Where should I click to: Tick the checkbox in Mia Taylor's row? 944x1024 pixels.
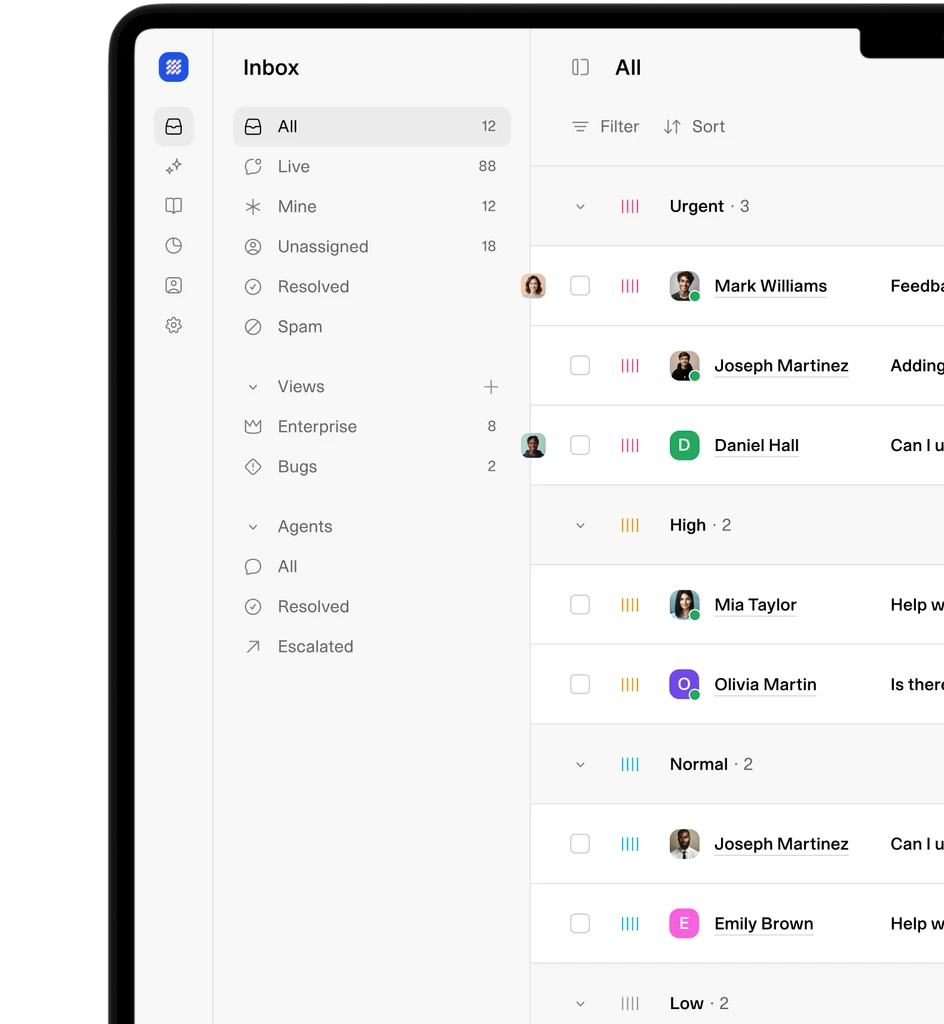tap(580, 605)
